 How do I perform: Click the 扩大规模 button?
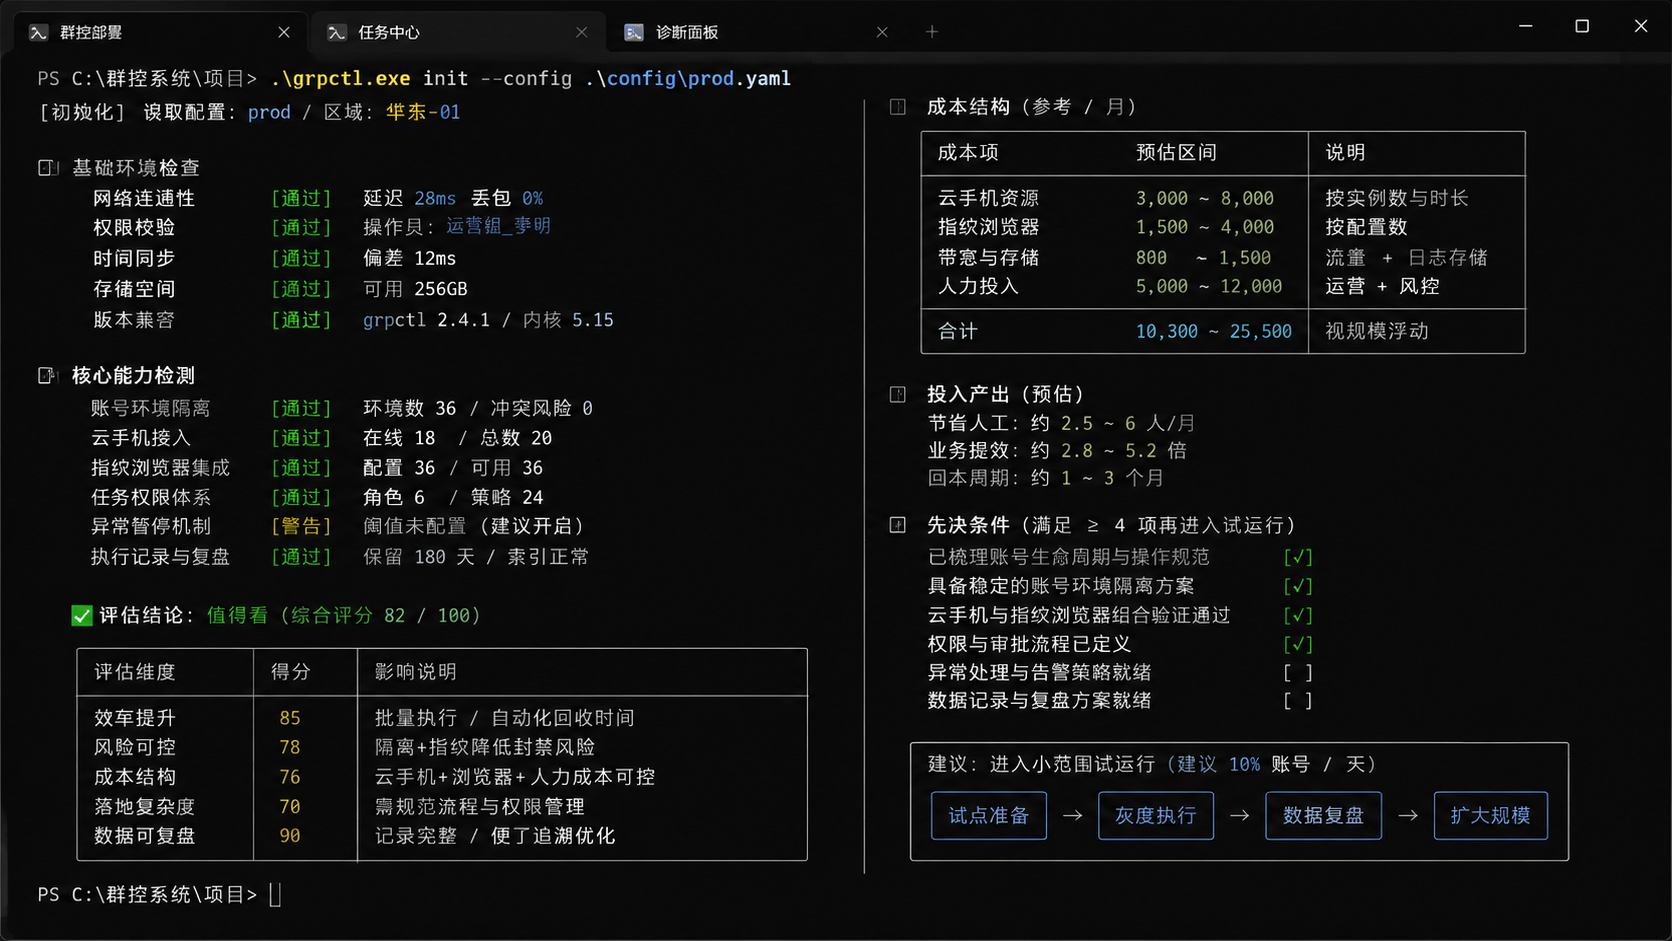[1491, 815]
